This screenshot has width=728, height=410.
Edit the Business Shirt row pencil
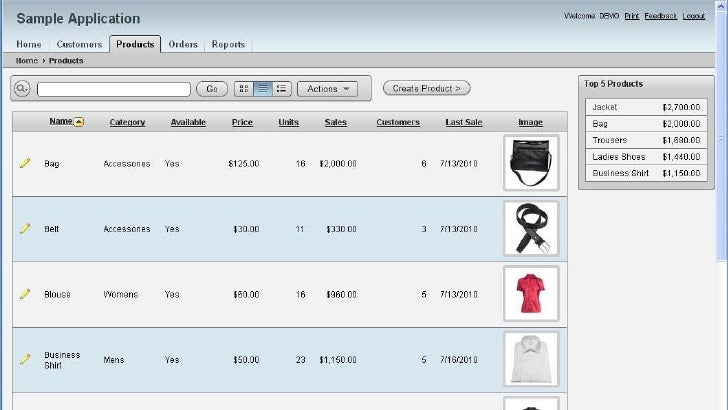25,359
